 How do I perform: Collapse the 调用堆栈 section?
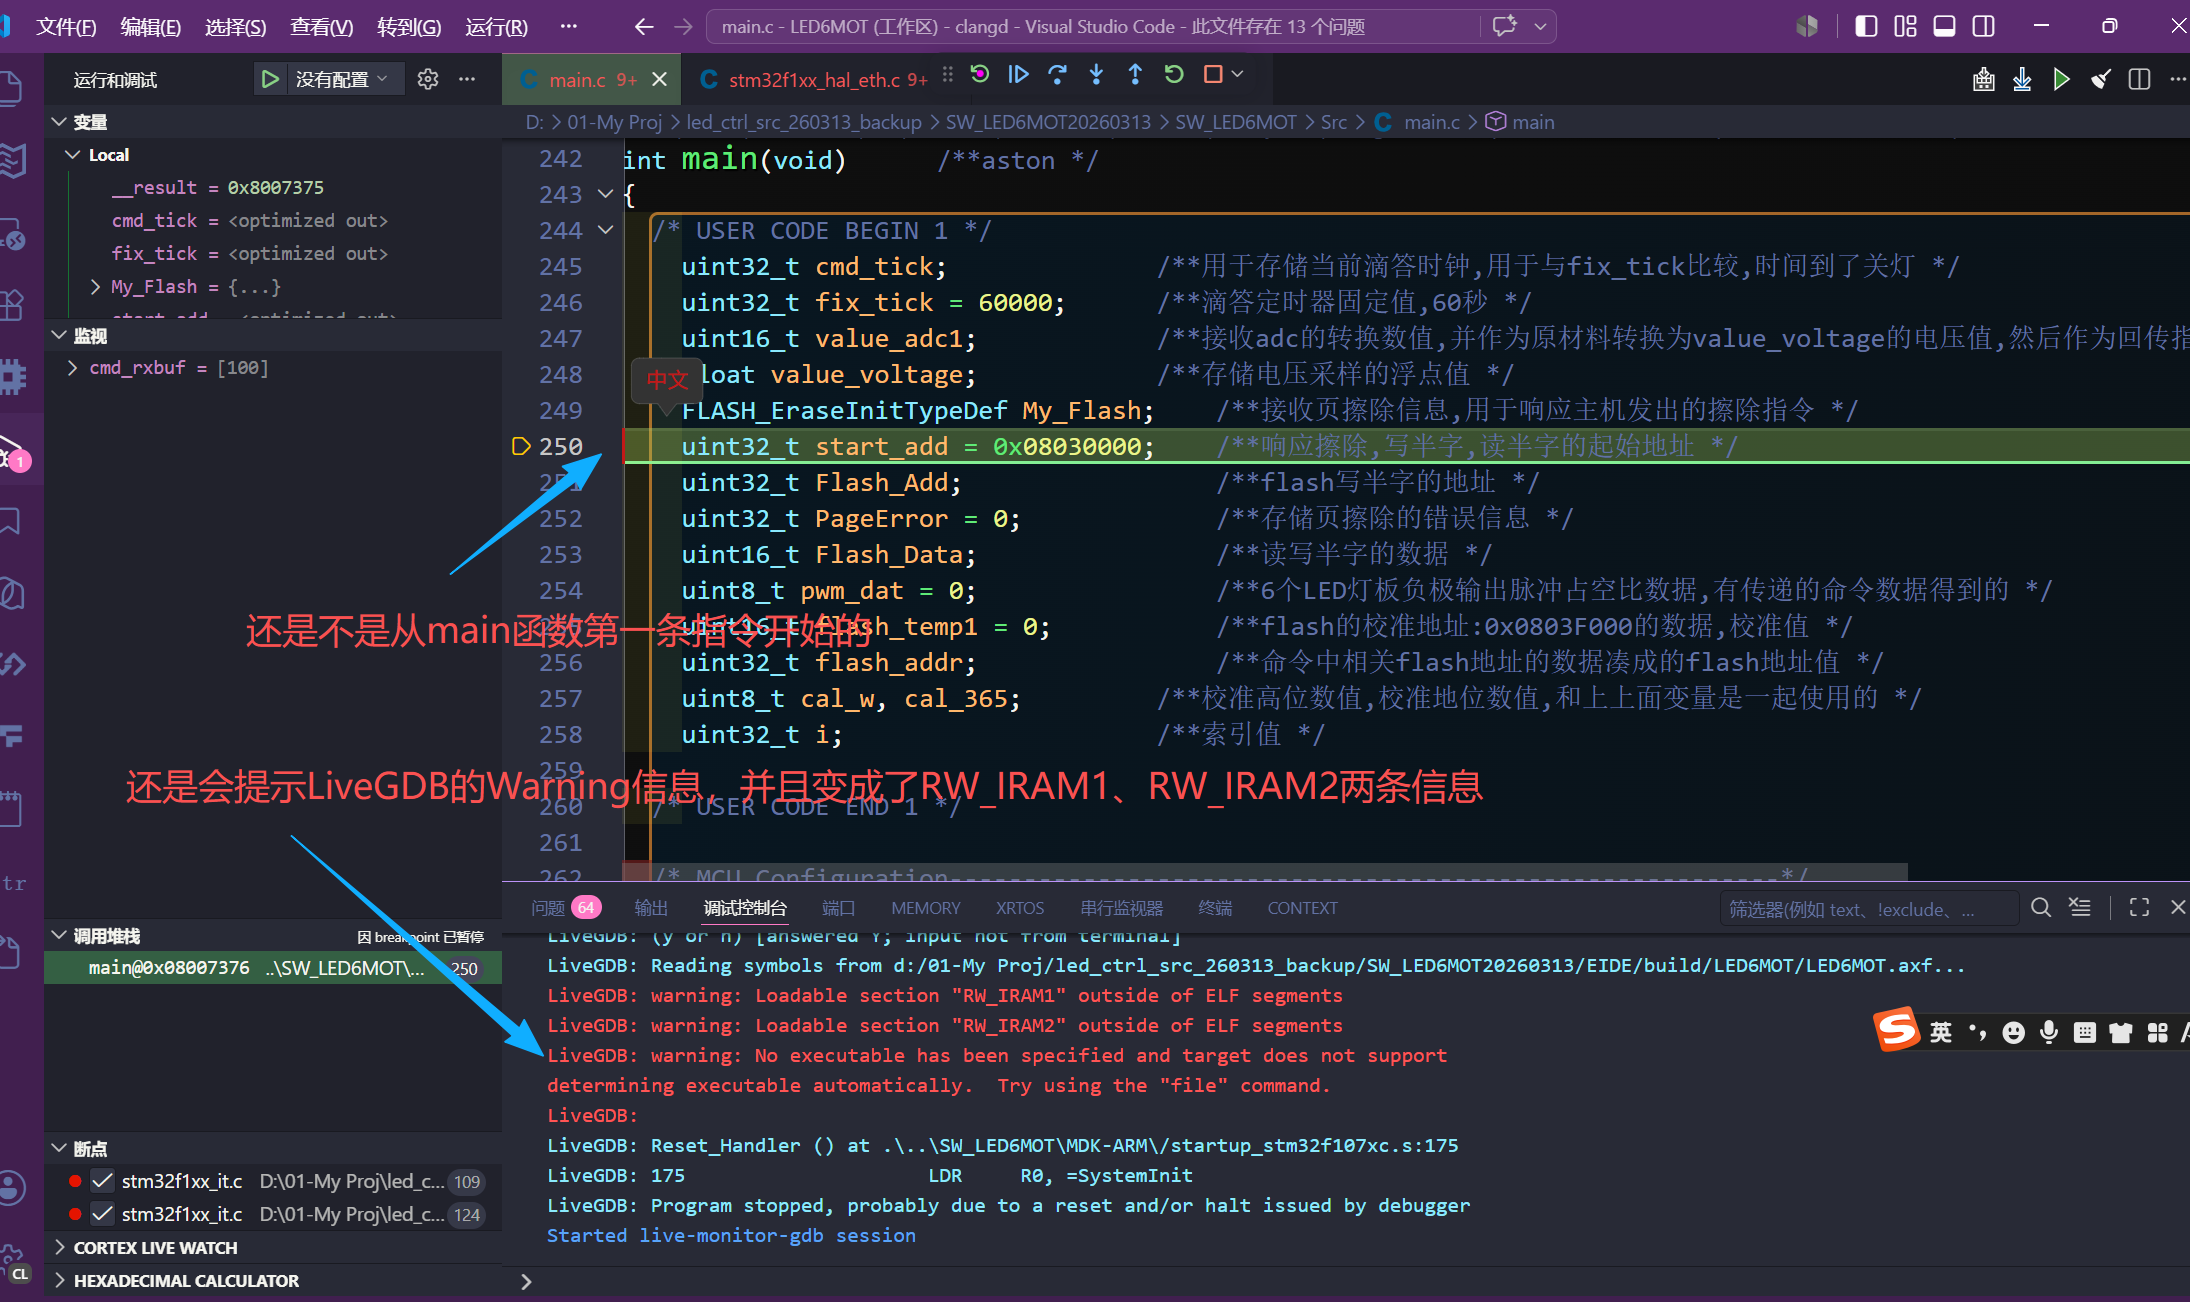click(60, 936)
